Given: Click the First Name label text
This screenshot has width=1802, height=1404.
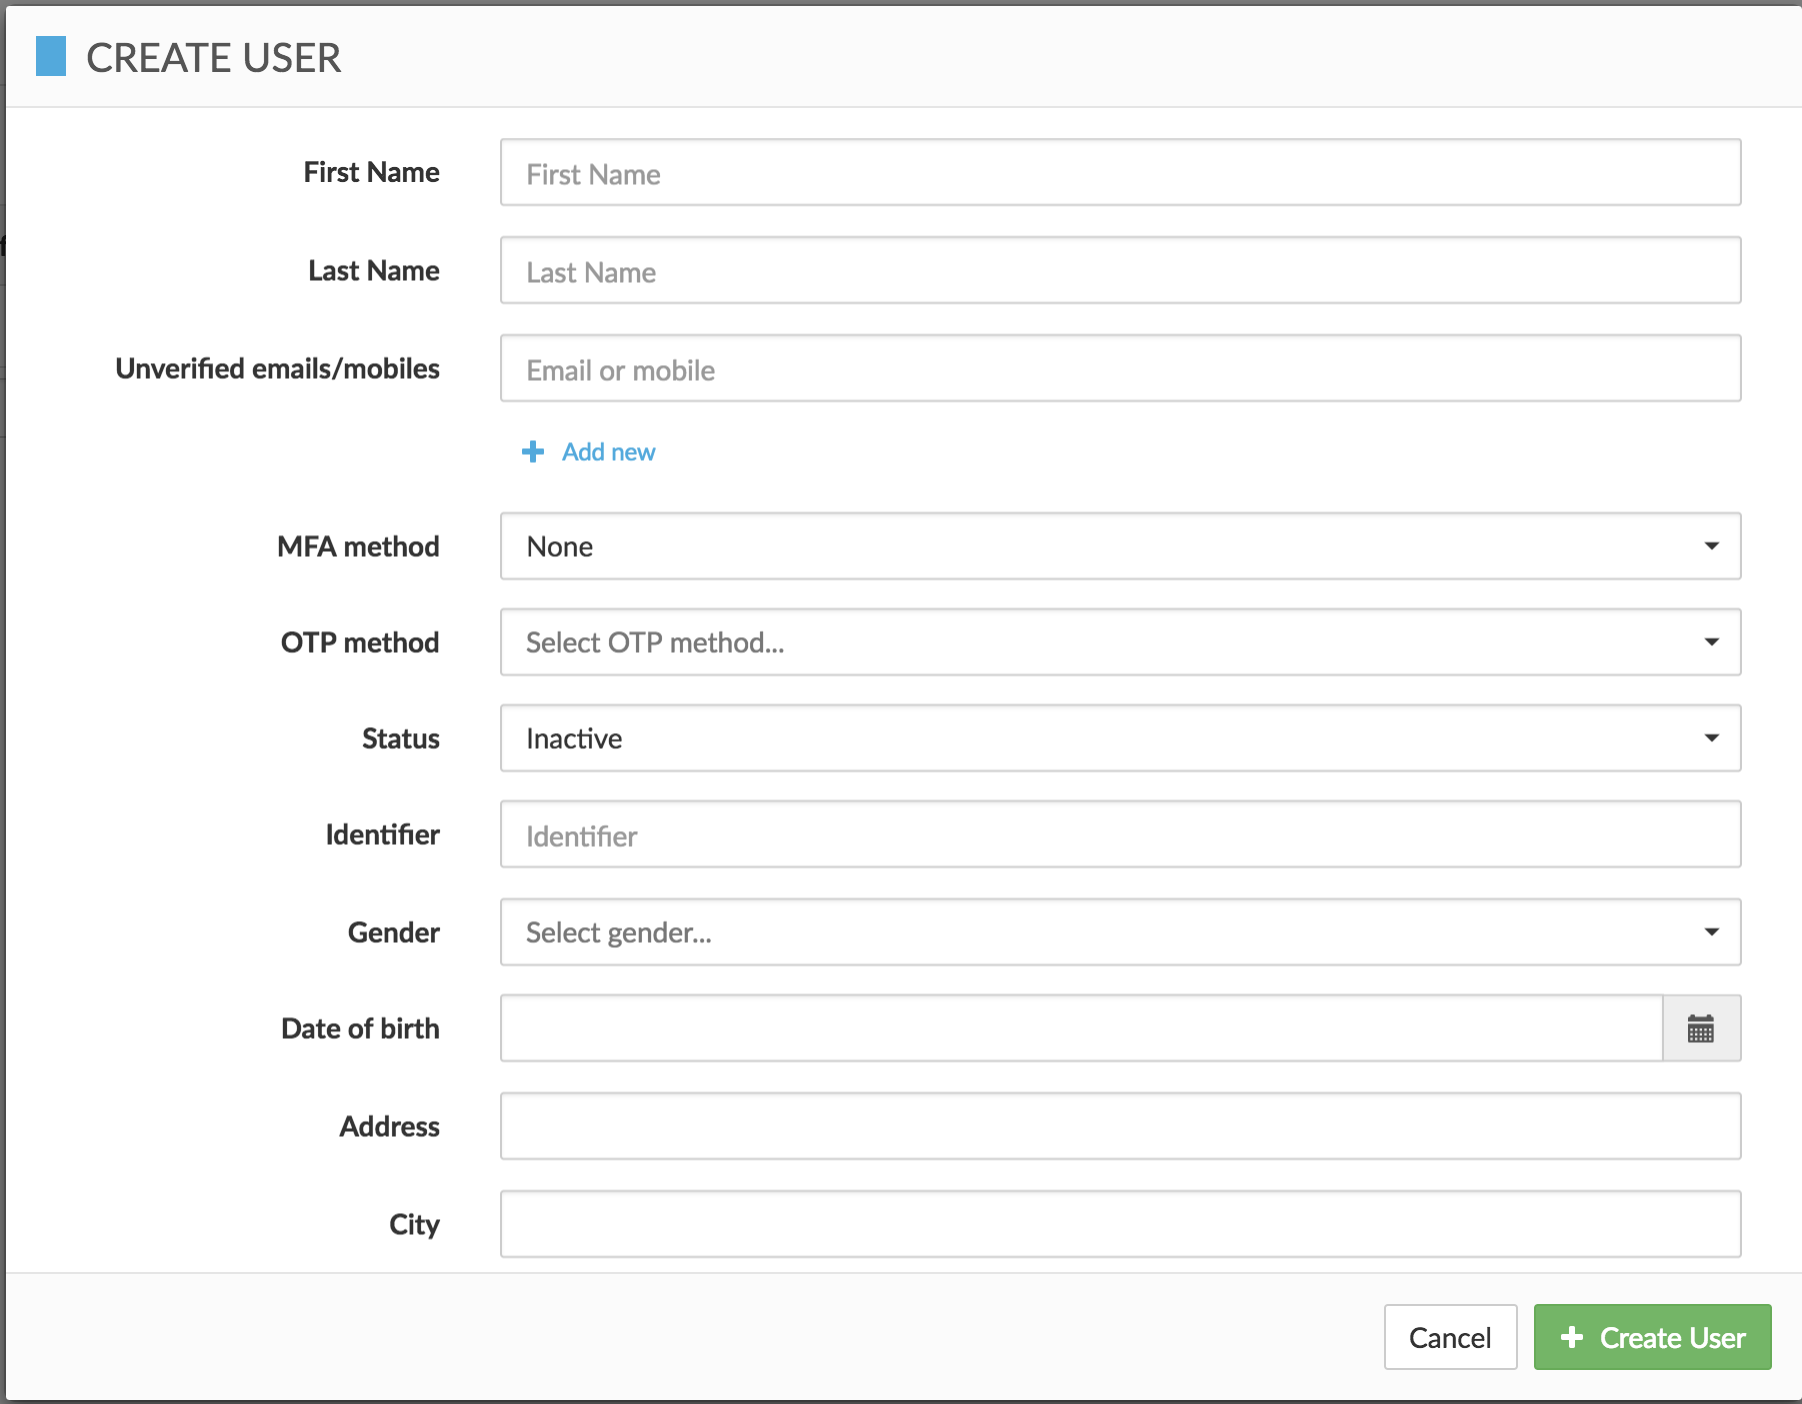Looking at the screenshot, I should click(372, 173).
